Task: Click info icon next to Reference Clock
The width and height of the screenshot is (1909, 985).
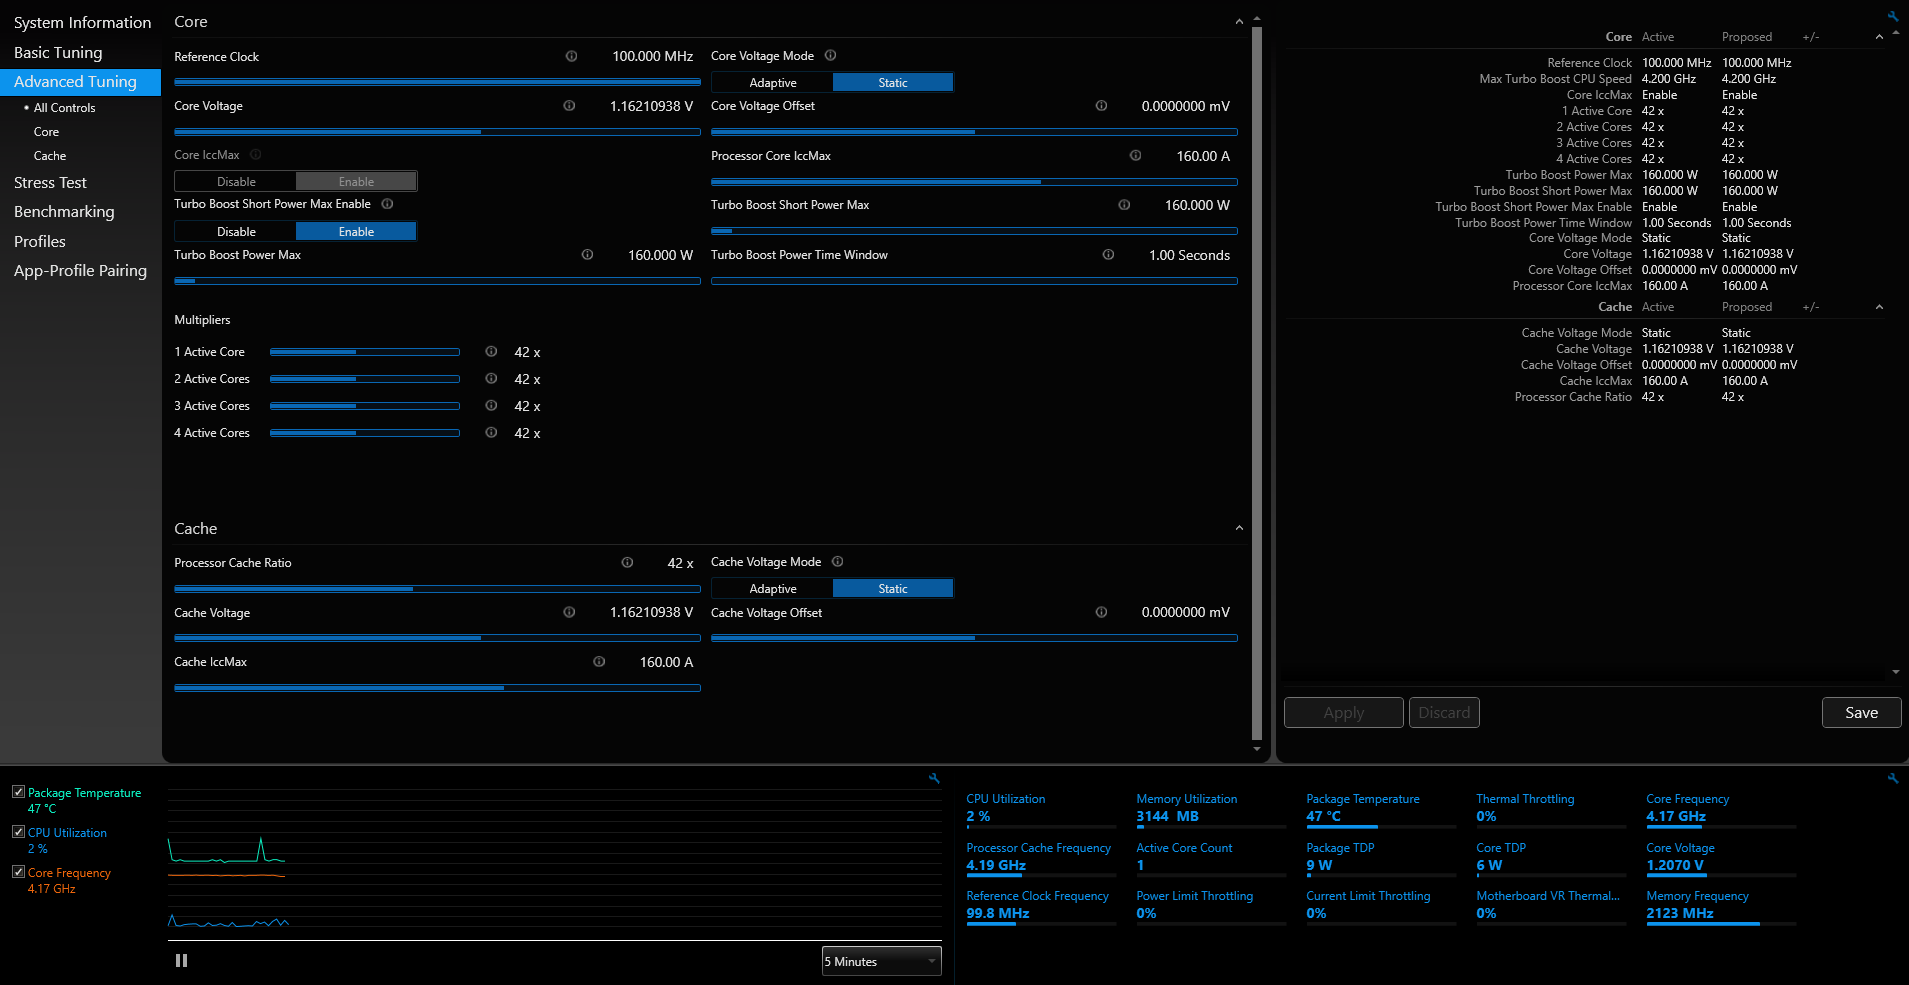Action: (x=571, y=56)
